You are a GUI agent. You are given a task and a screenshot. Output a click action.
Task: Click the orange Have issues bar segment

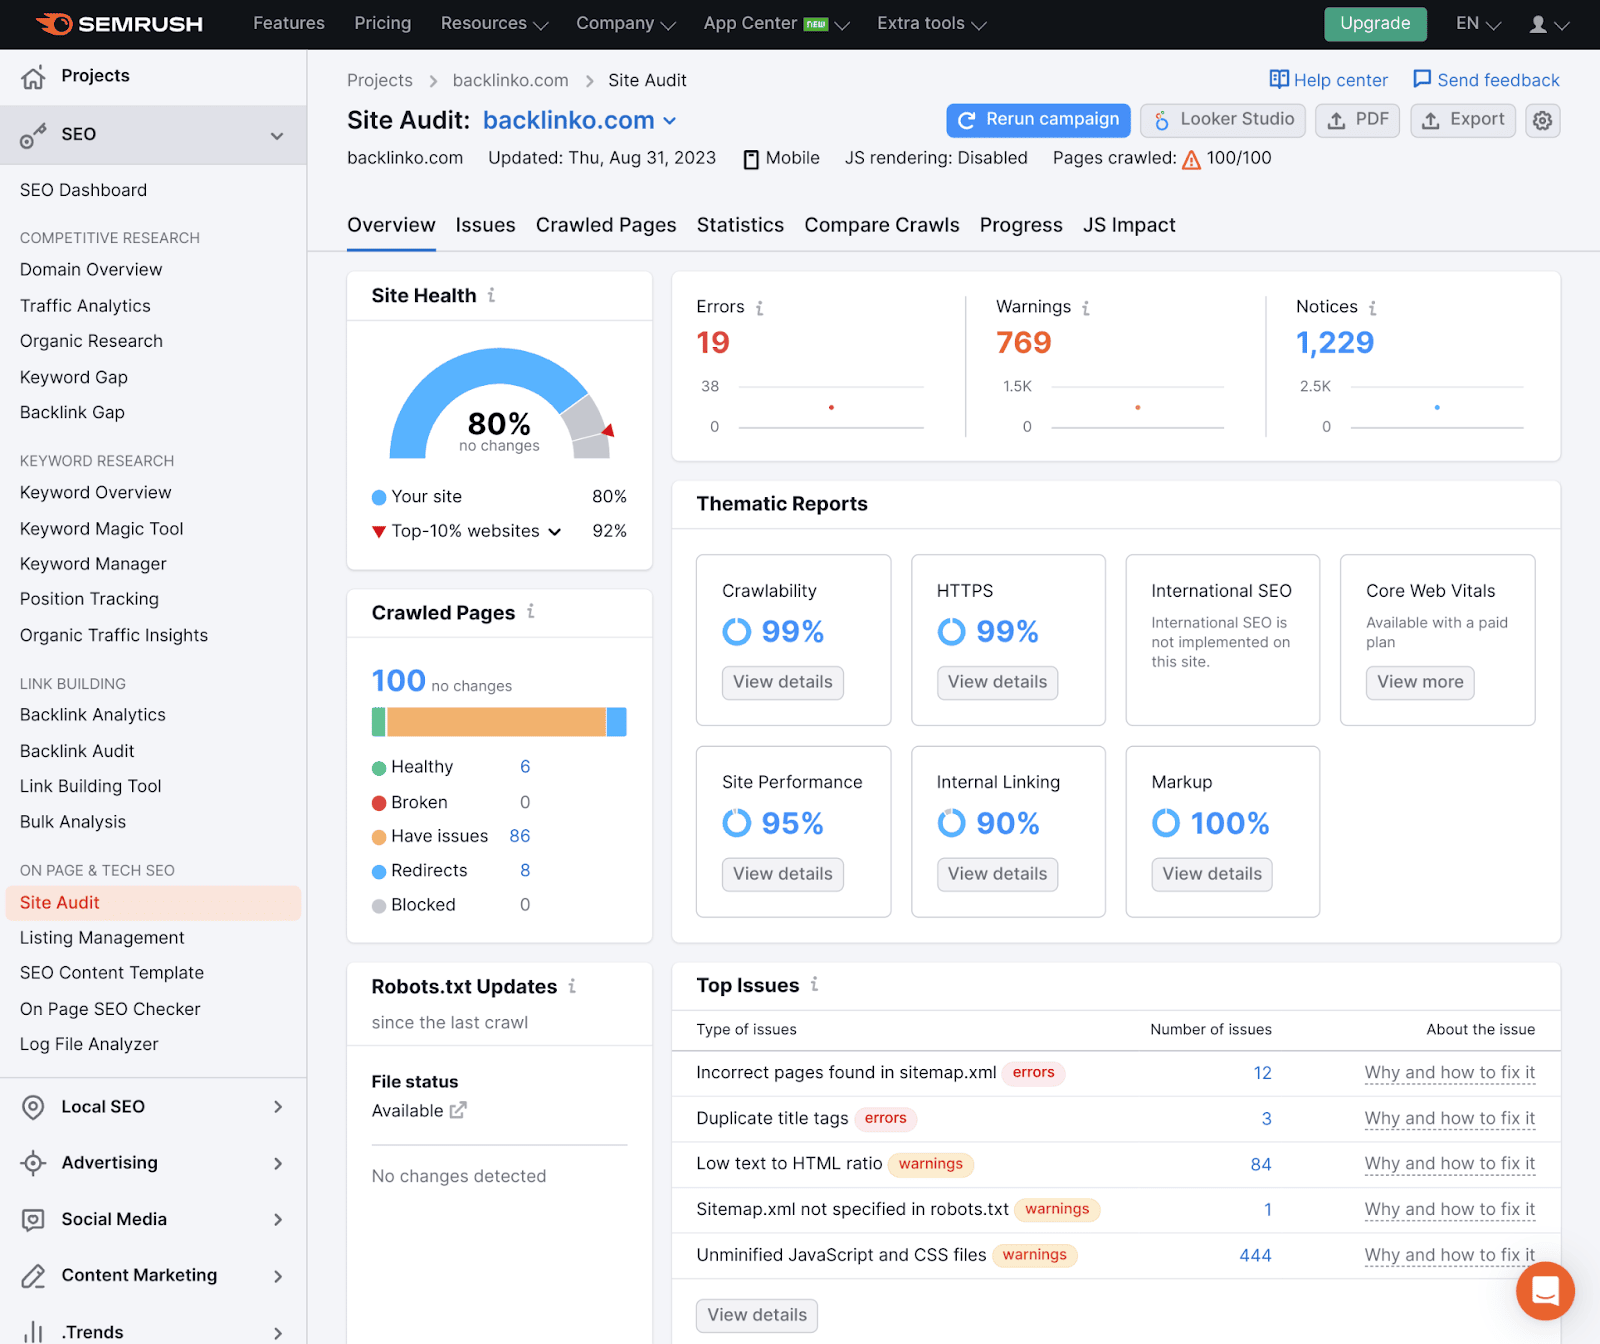click(496, 722)
